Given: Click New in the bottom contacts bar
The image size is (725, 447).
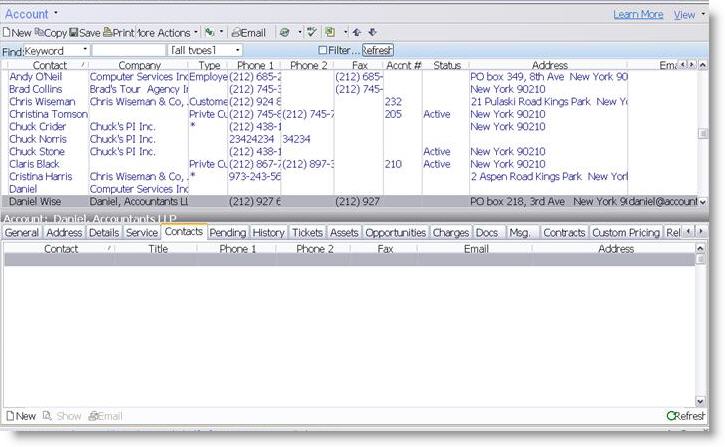Looking at the screenshot, I should (20, 416).
